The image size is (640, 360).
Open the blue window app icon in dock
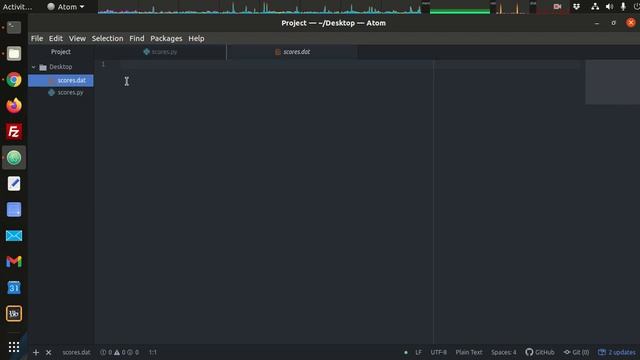(x=14, y=210)
